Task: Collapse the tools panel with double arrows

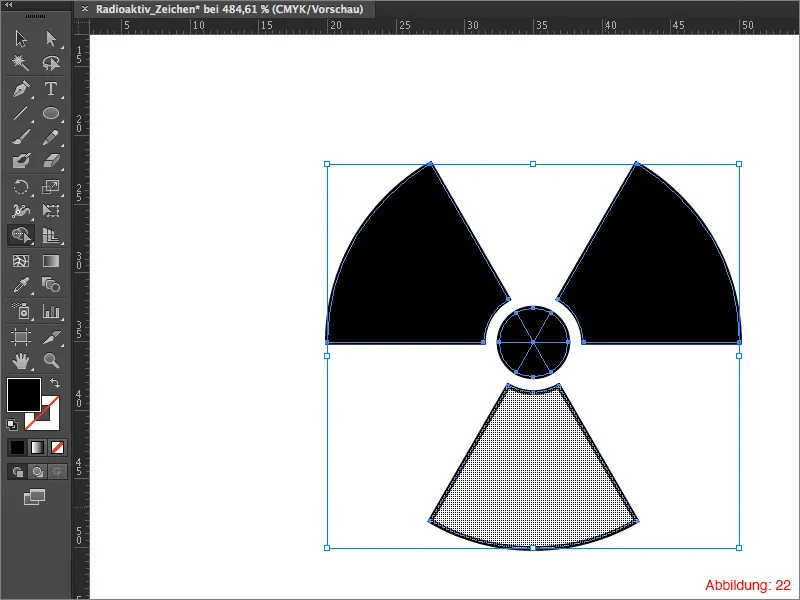Action: (x=8, y=4)
